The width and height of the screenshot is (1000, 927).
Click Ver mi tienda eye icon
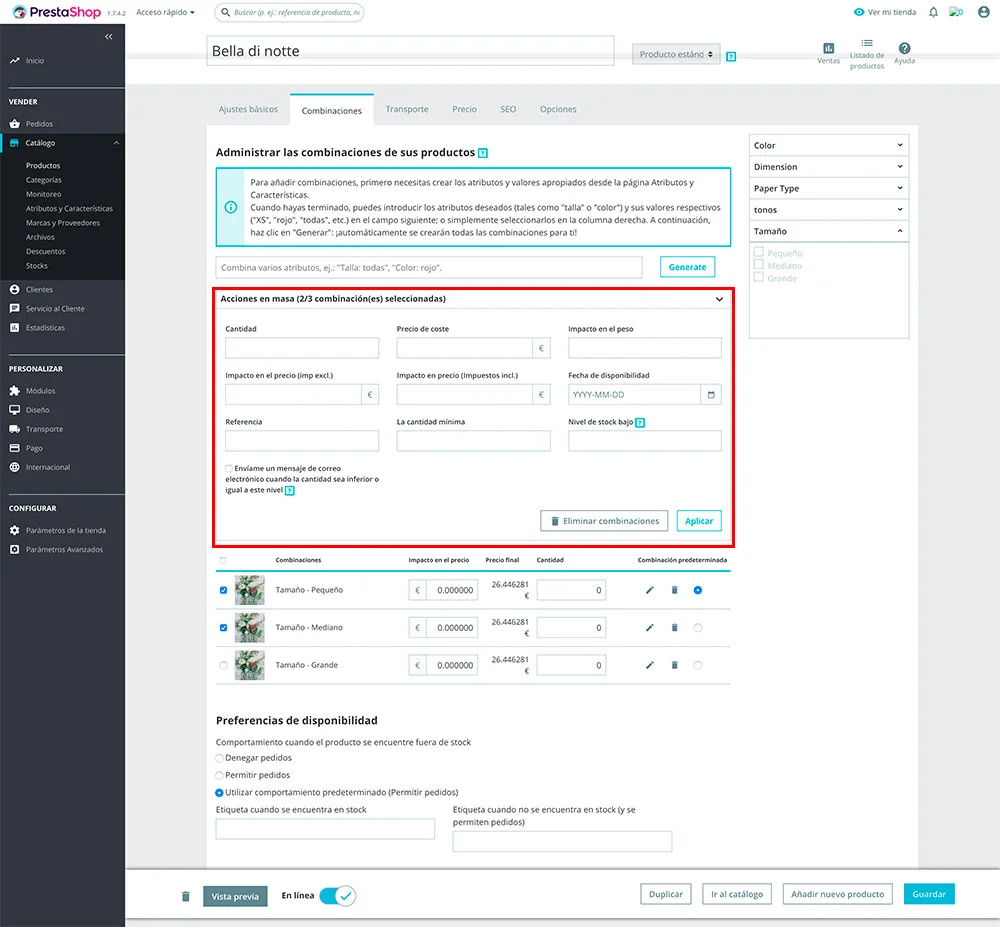[858, 12]
